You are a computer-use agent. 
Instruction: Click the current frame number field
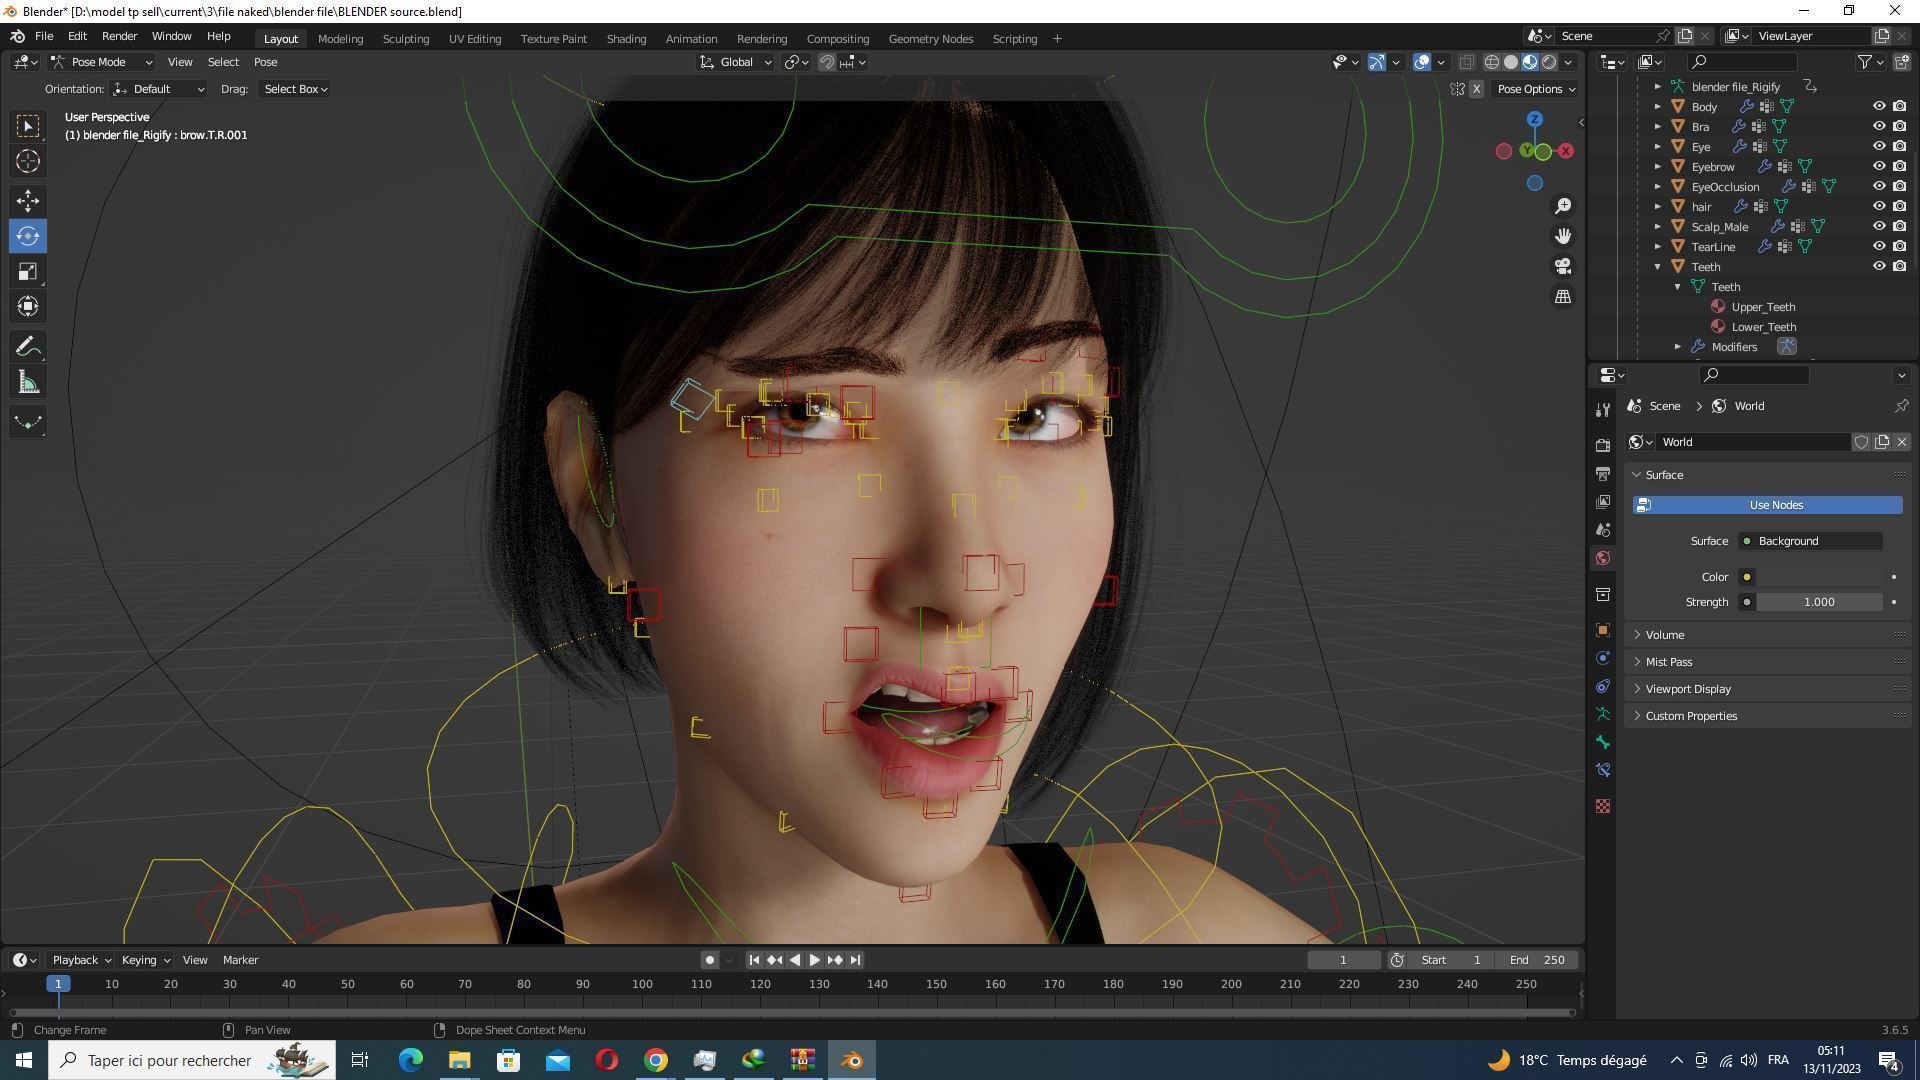tap(1343, 960)
